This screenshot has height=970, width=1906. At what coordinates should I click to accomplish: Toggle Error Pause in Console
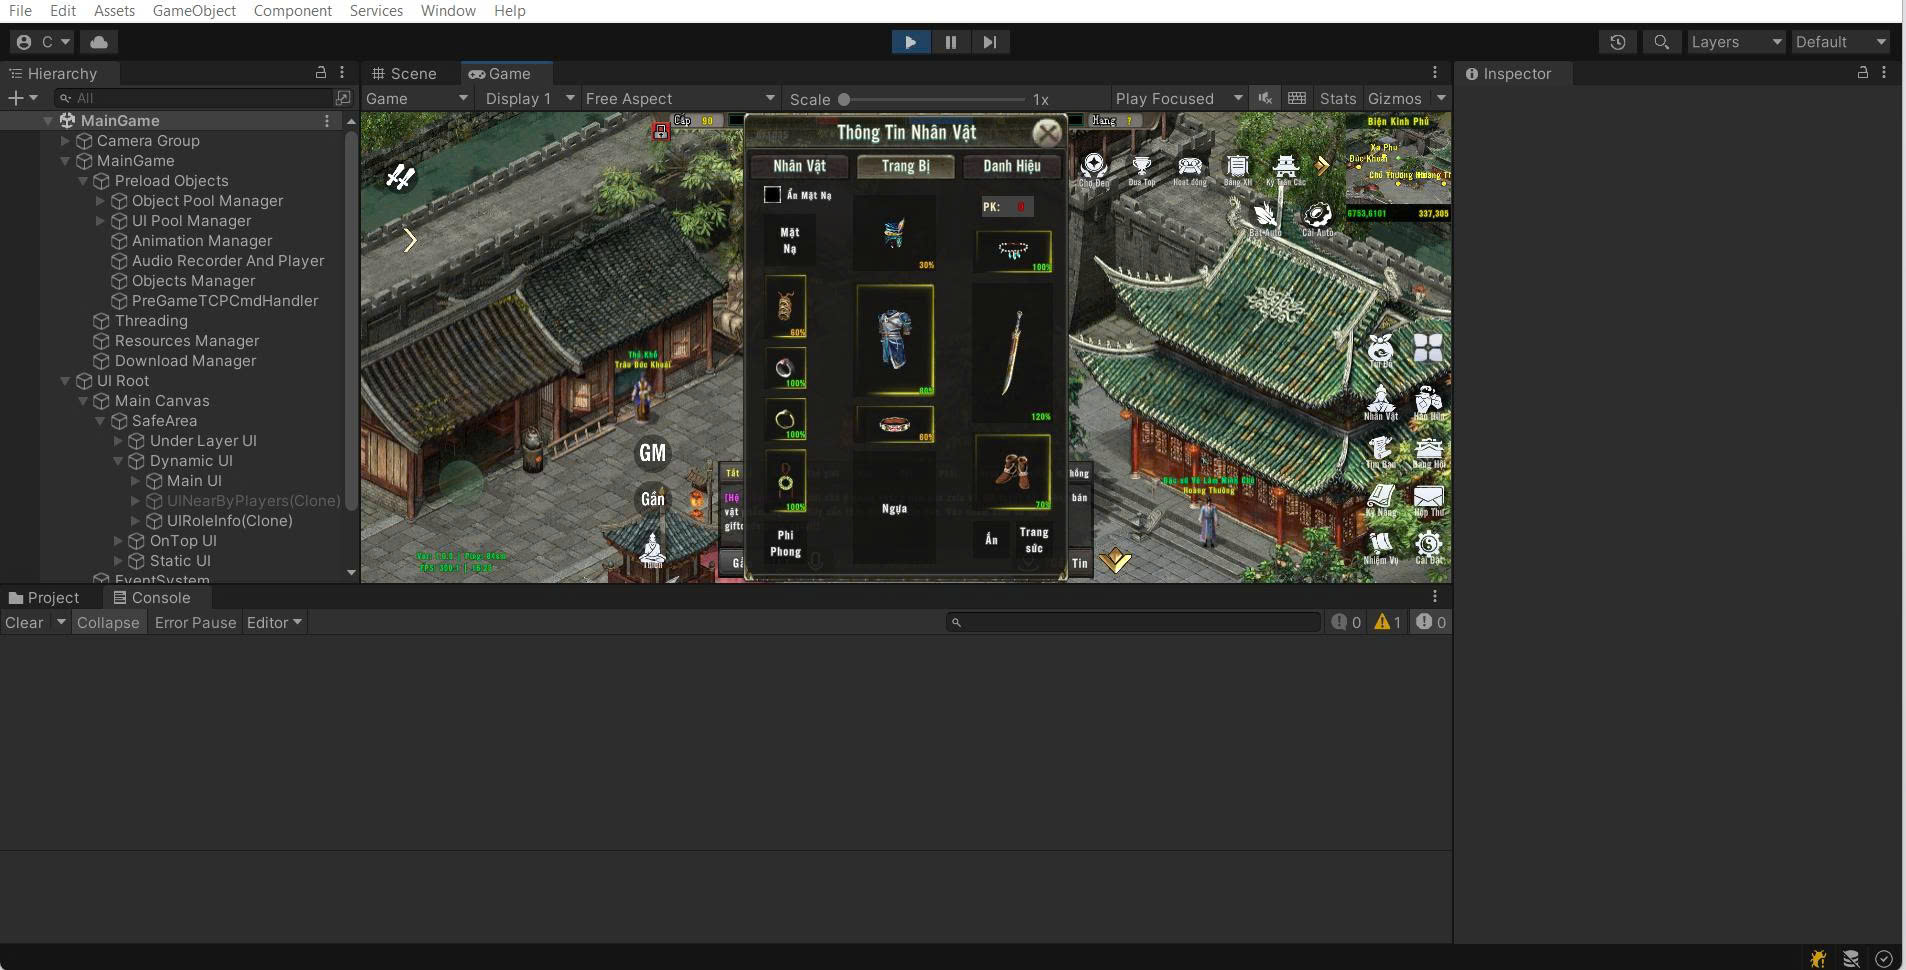(x=195, y=622)
